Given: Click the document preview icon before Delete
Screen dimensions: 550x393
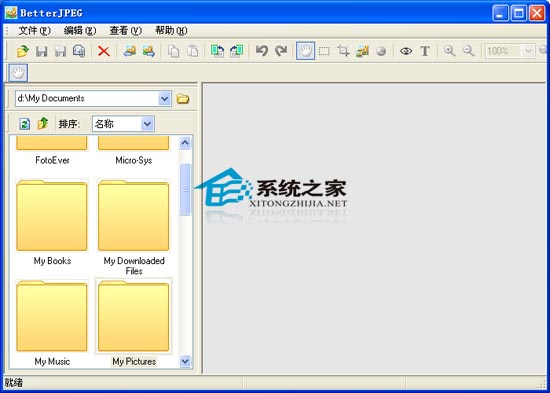Looking at the screenshot, I should pyautogui.click(x=79, y=51).
